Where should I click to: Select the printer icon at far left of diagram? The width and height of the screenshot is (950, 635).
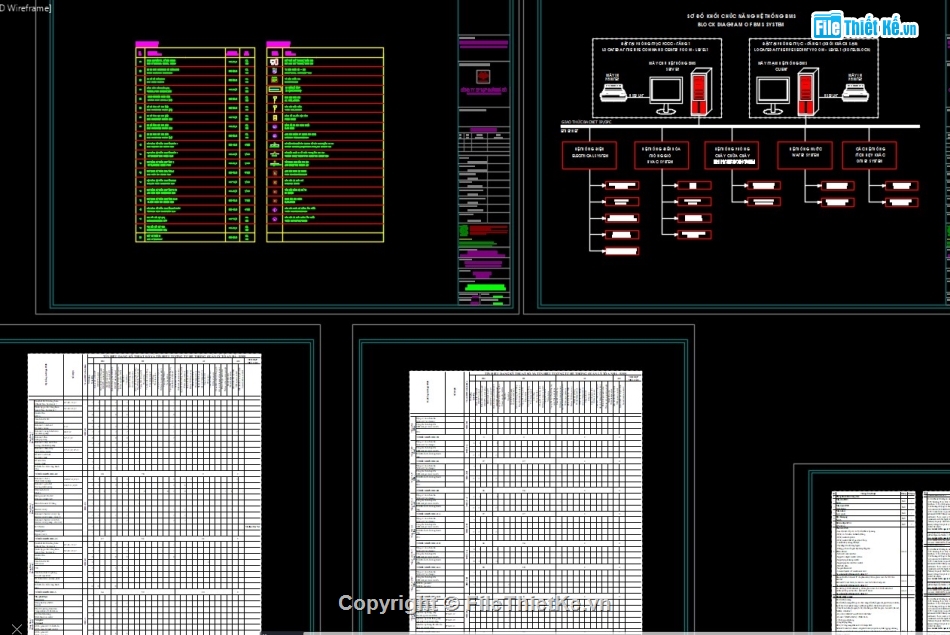pos(613,92)
